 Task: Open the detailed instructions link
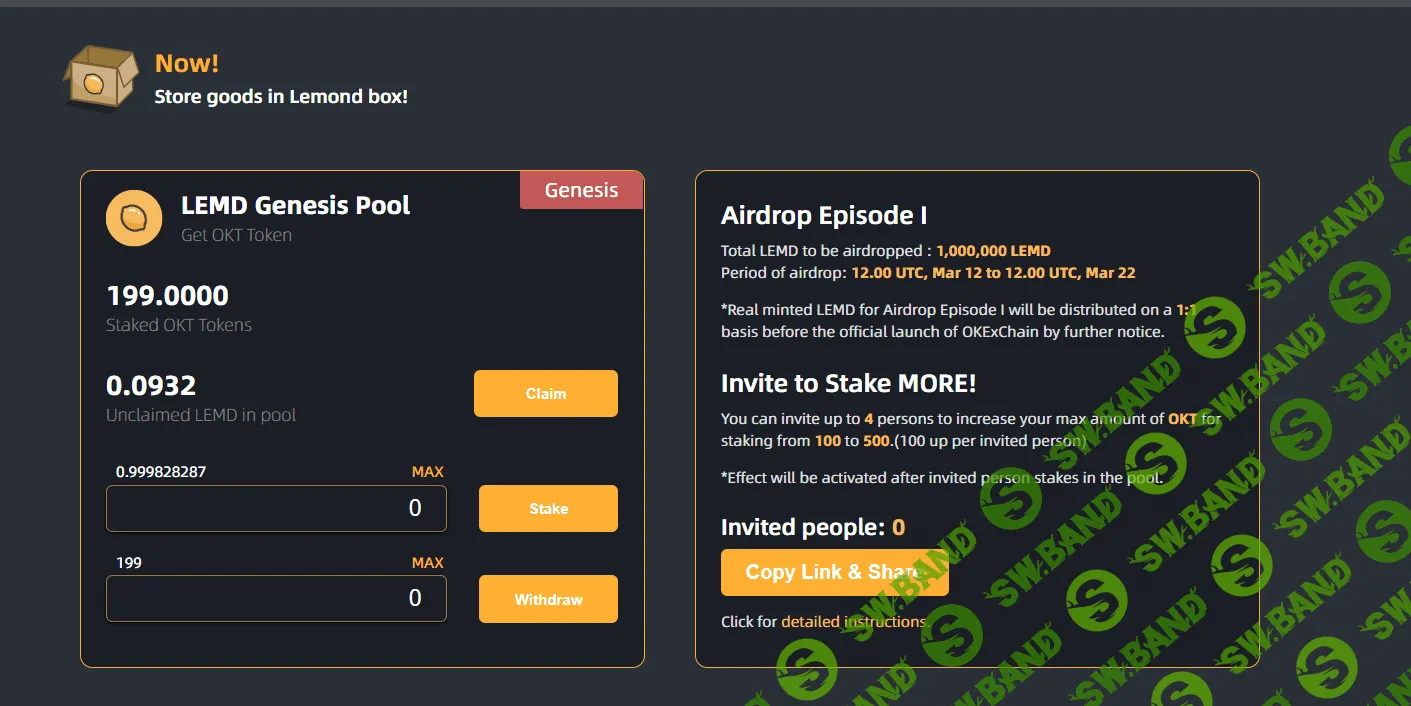[x=853, y=622]
